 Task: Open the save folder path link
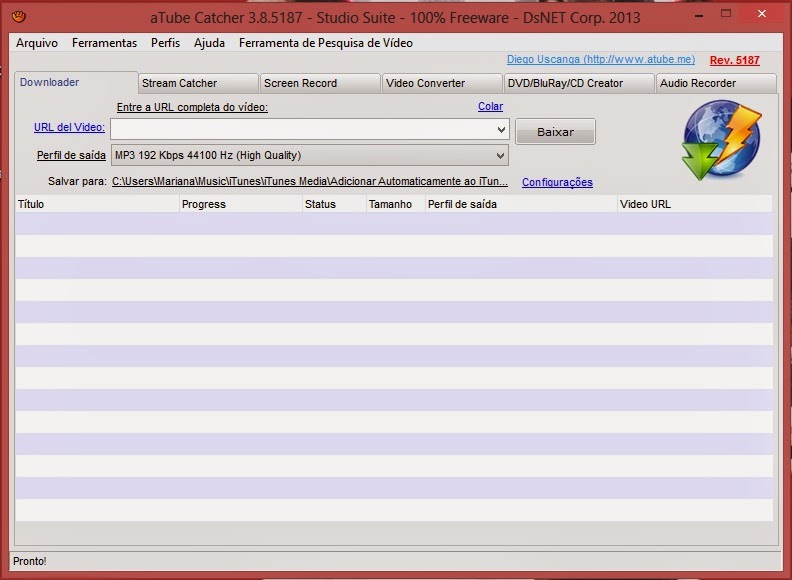coord(310,181)
